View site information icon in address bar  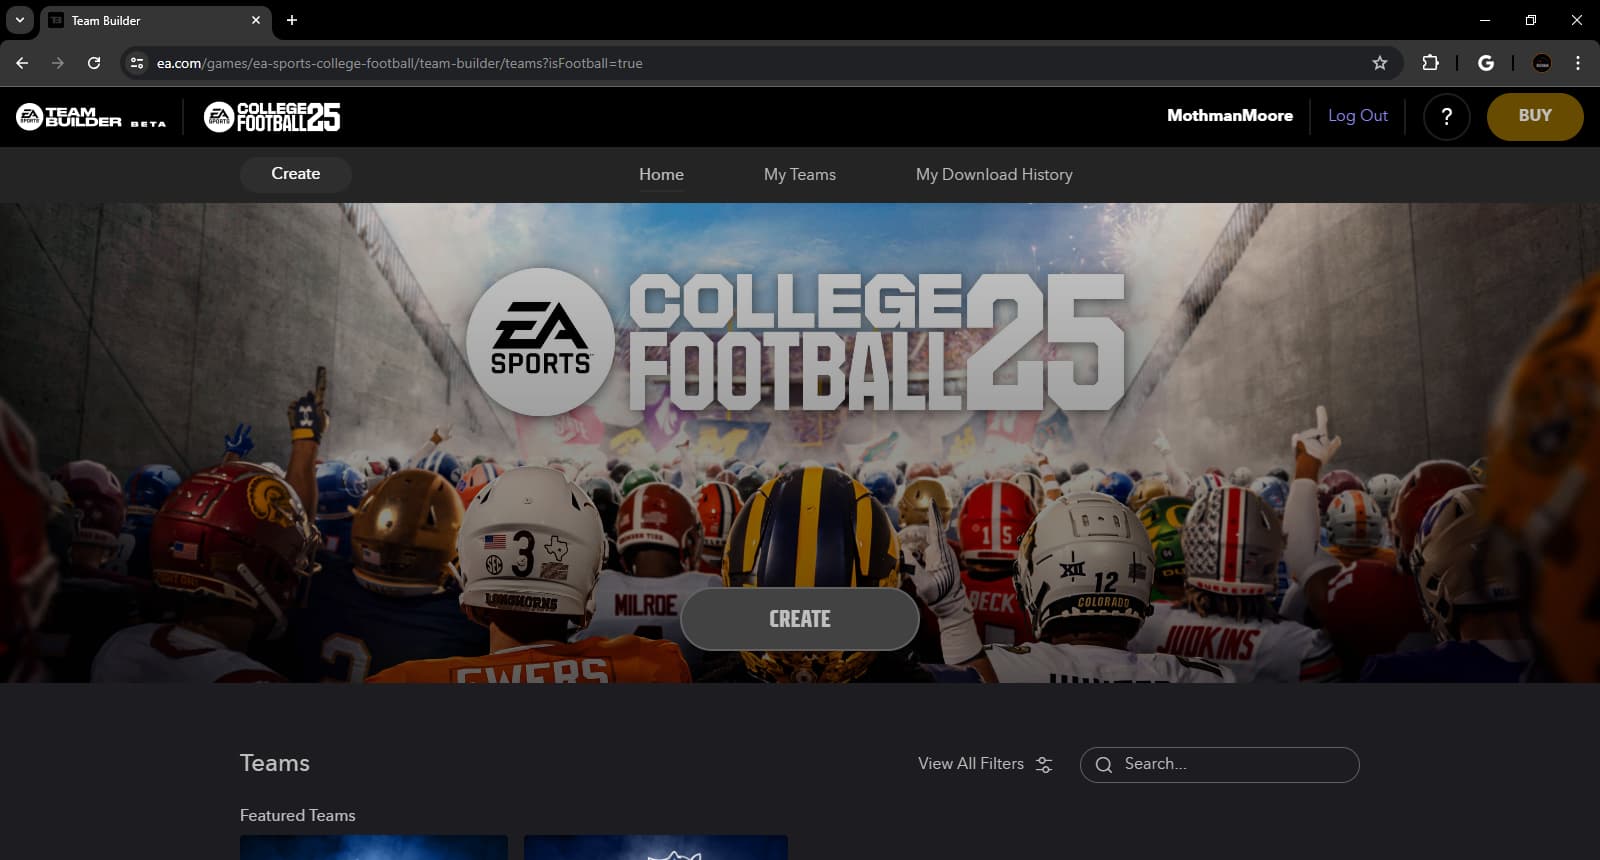point(137,63)
